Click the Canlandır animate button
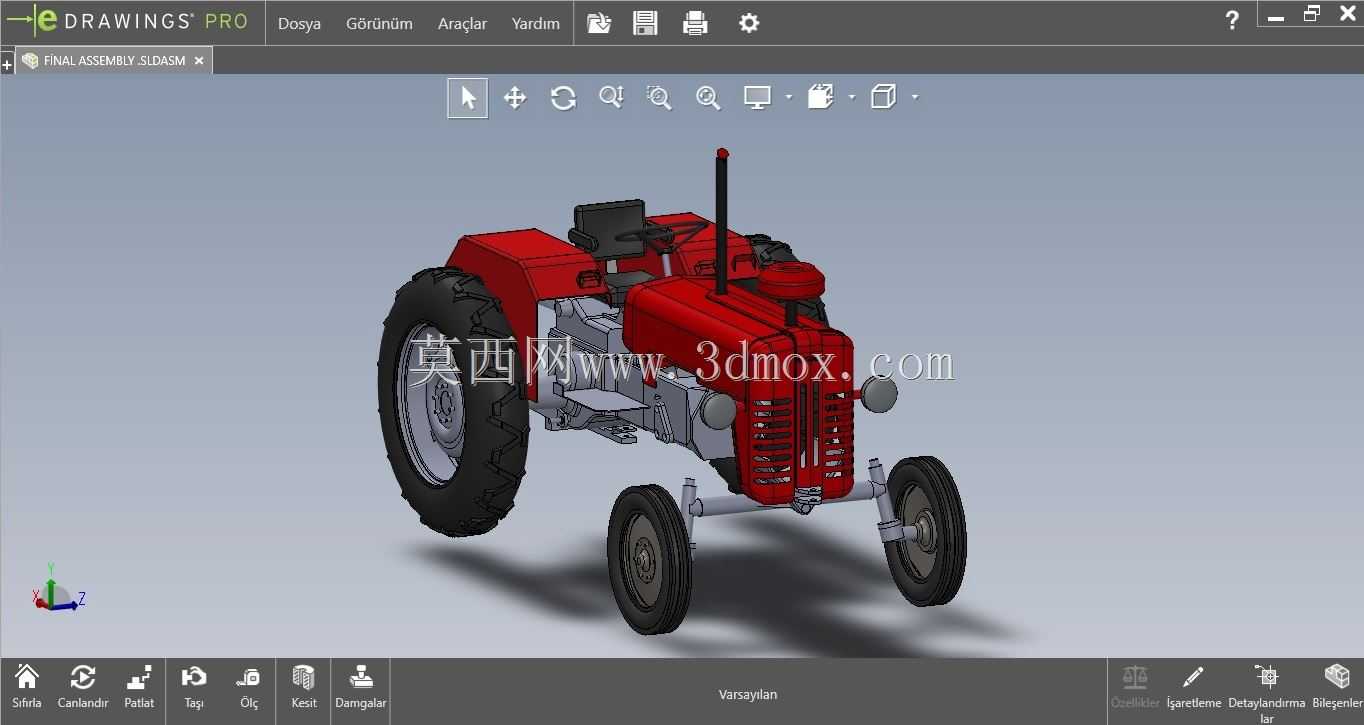 83,687
